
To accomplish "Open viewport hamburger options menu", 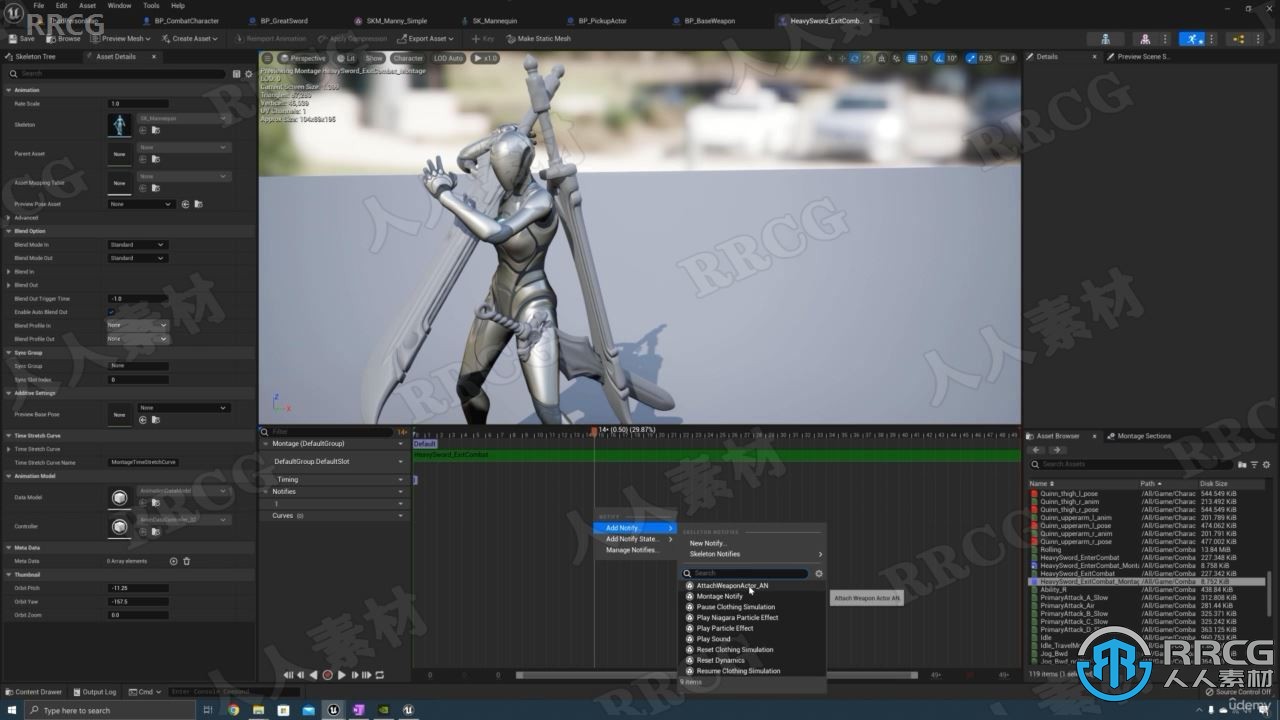I will [x=267, y=58].
